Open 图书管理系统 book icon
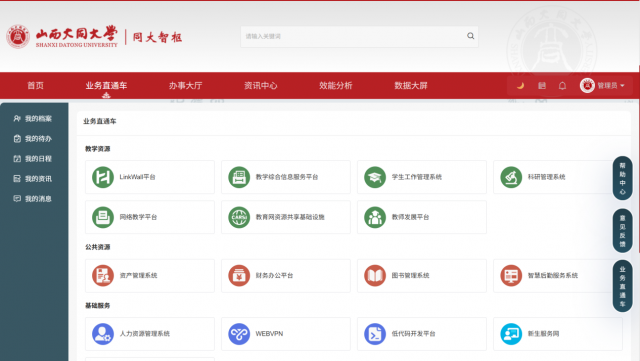640x361 pixels. click(375, 276)
